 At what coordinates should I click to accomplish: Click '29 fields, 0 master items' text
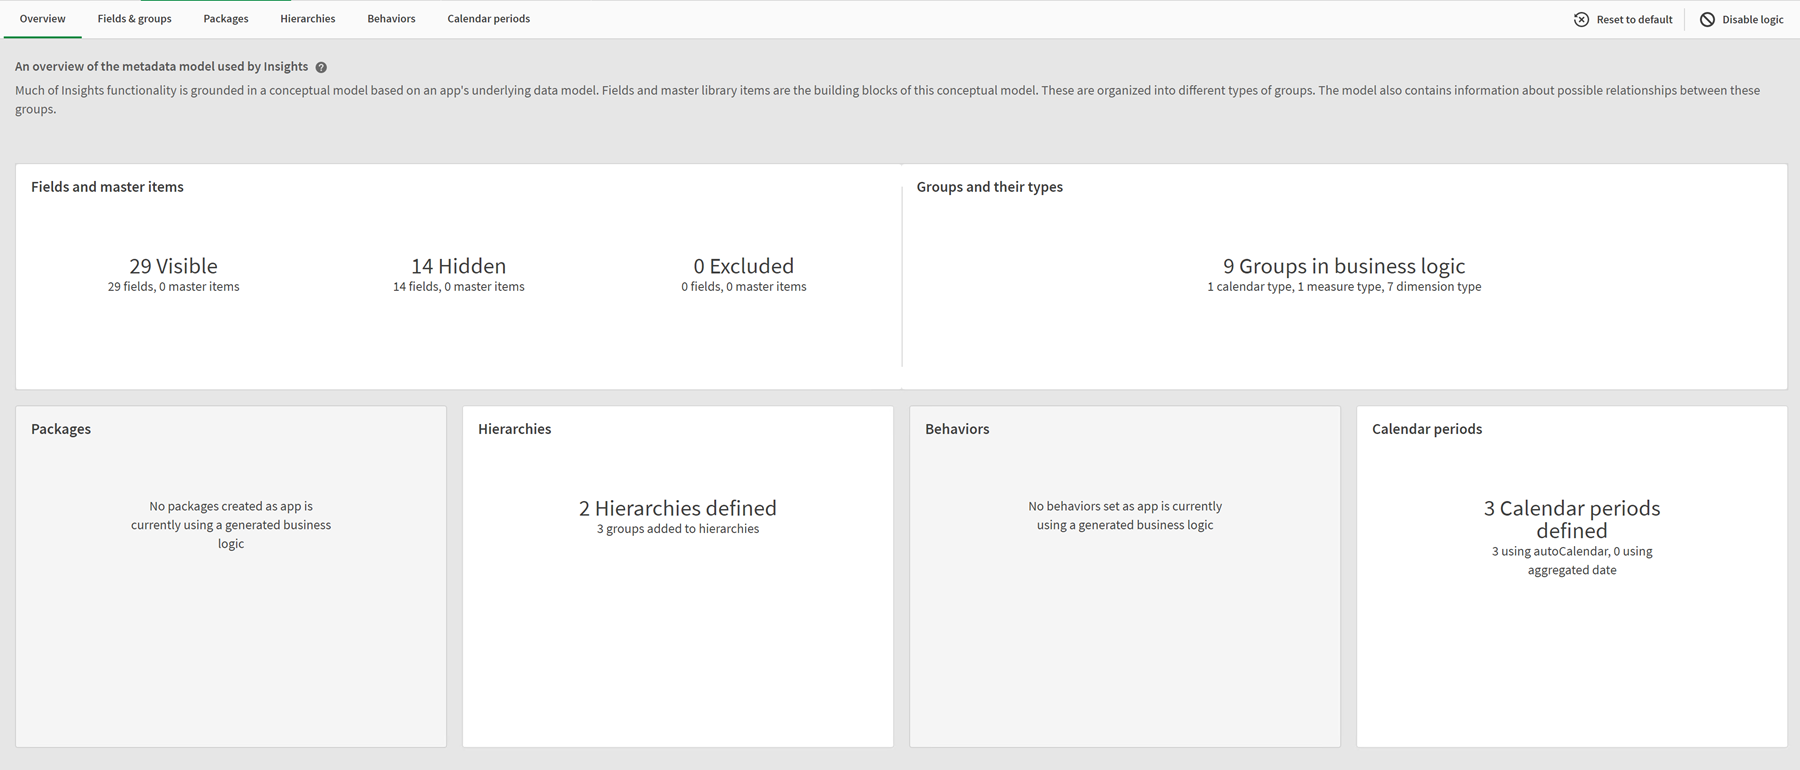click(174, 287)
